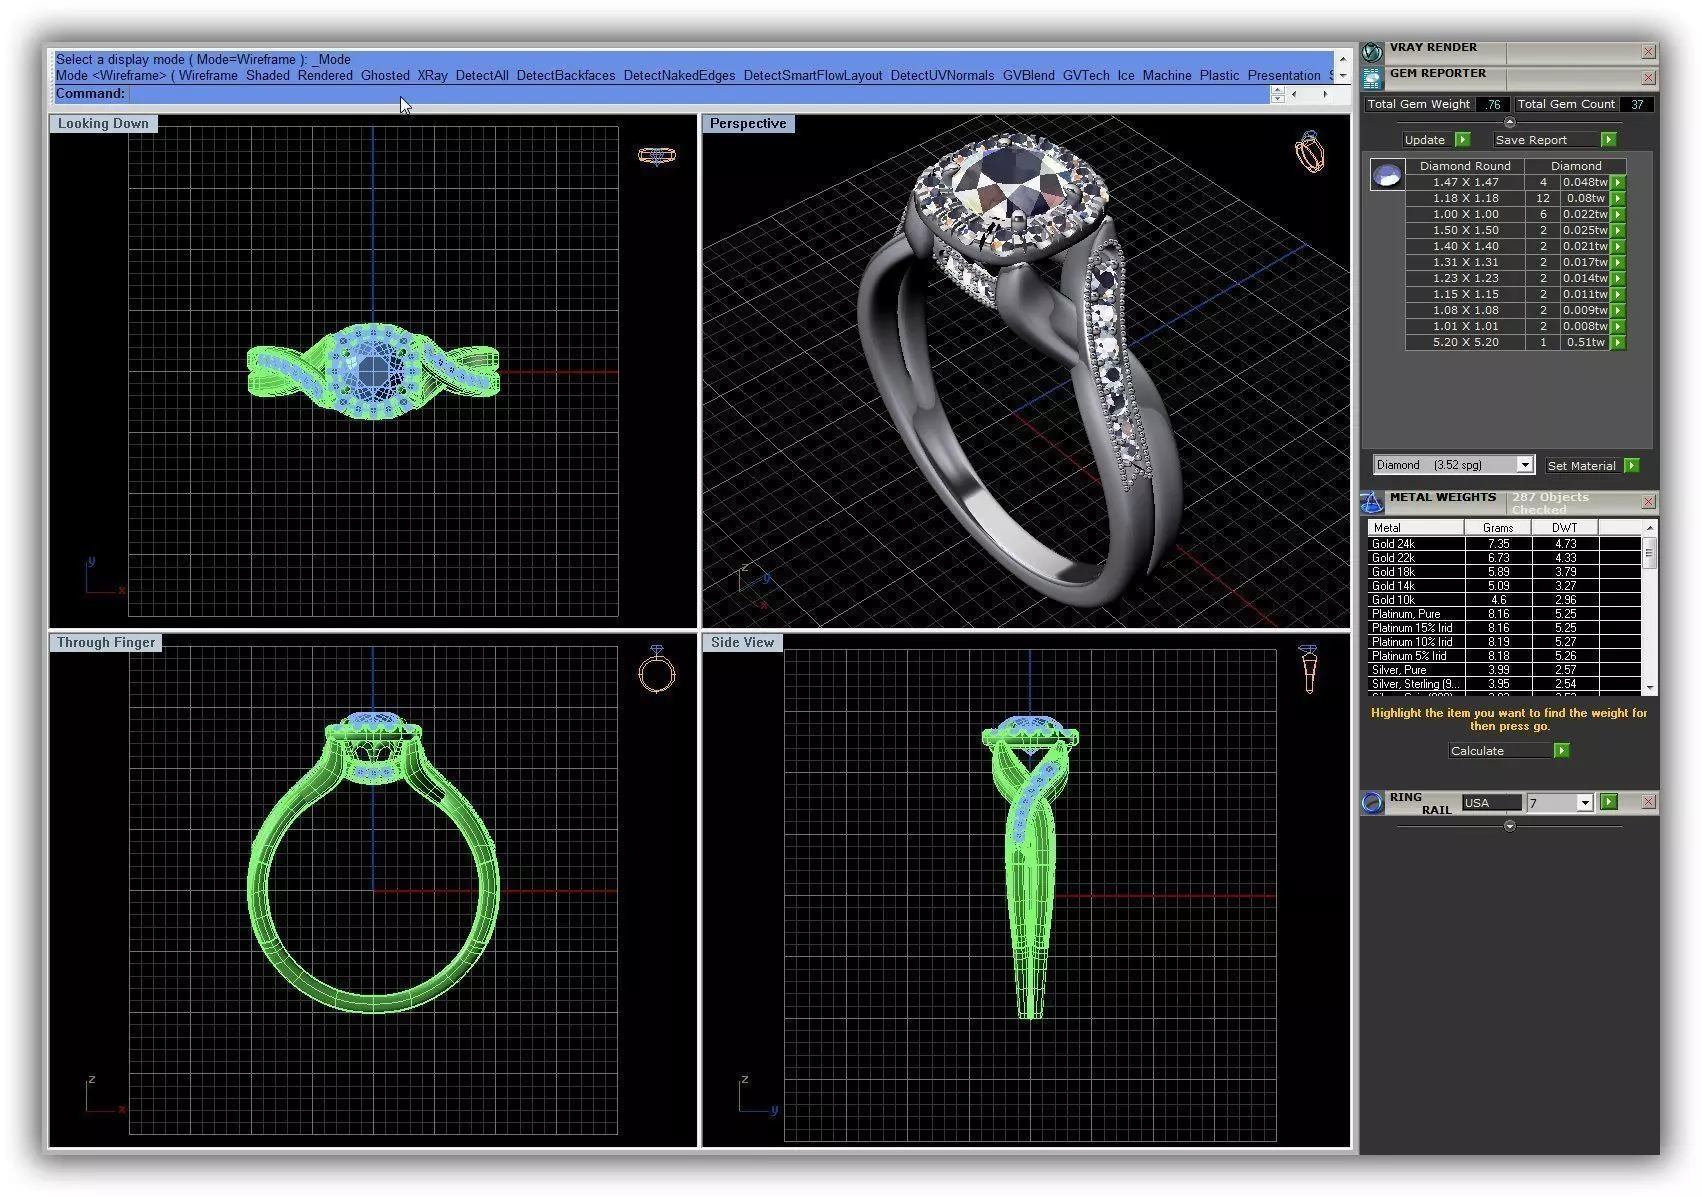This screenshot has height=1197, width=1702.
Task: Click green arrow for 5.20 X 5.20 row
Action: pyautogui.click(x=1618, y=343)
